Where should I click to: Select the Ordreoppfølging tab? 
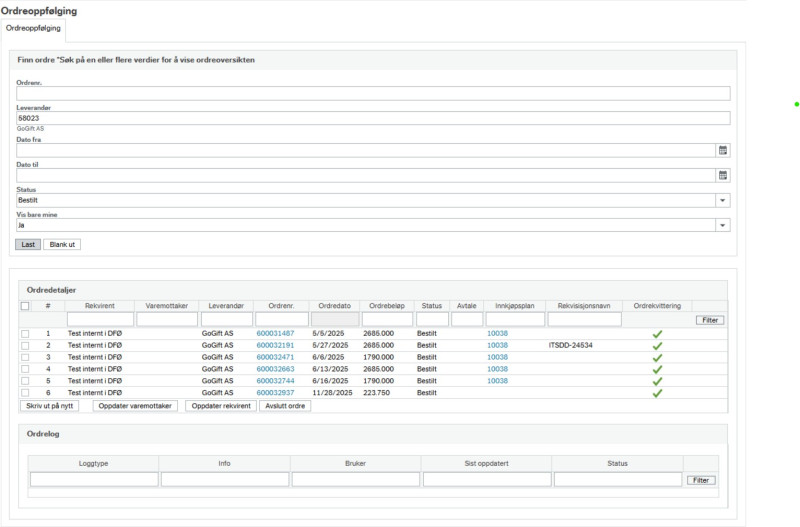[x=33, y=28]
